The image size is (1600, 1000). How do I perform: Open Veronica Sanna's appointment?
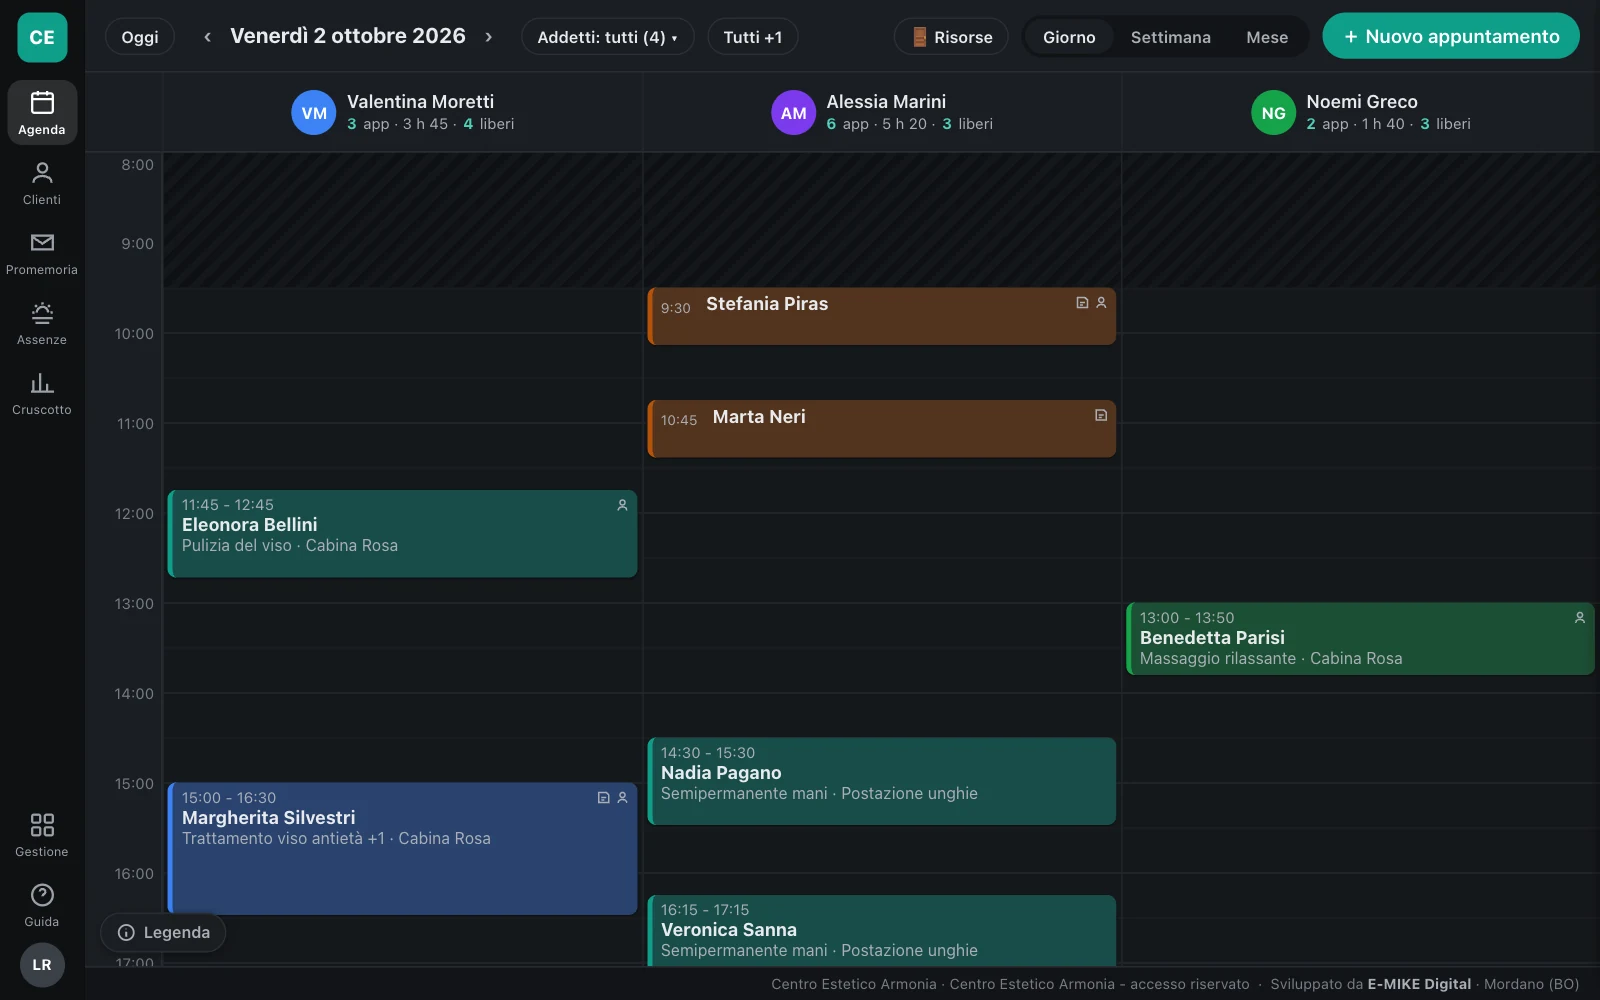pyautogui.click(x=882, y=930)
